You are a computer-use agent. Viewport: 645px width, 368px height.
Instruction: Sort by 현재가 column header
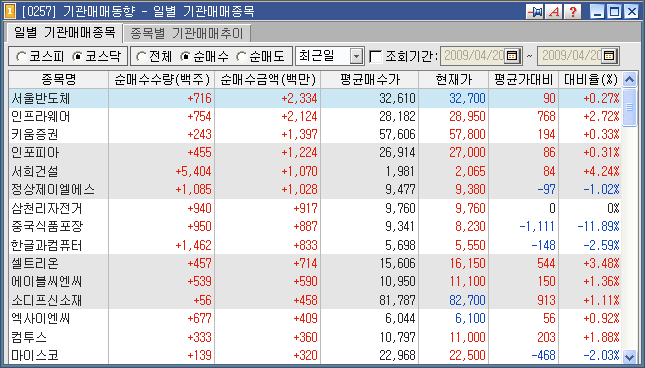coord(454,79)
